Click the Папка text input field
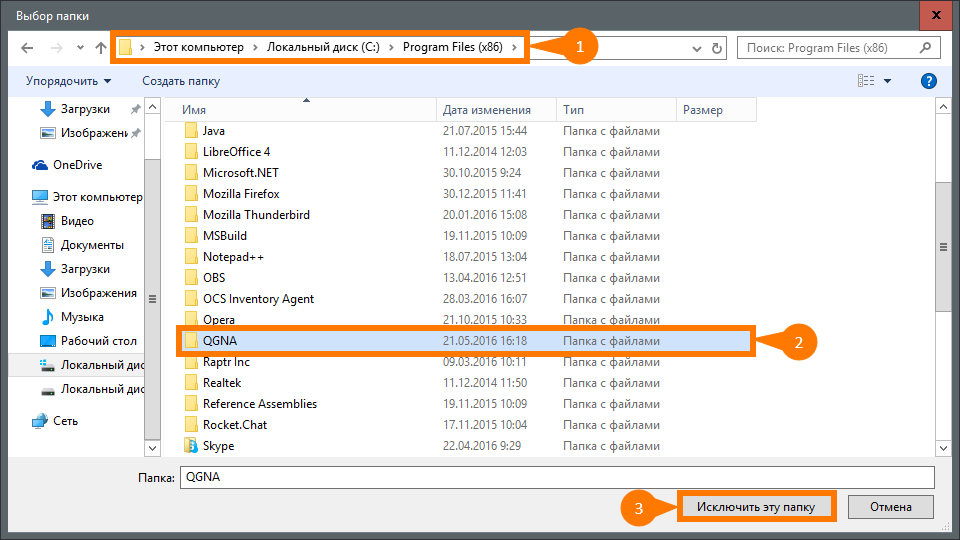 (x=556, y=477)
